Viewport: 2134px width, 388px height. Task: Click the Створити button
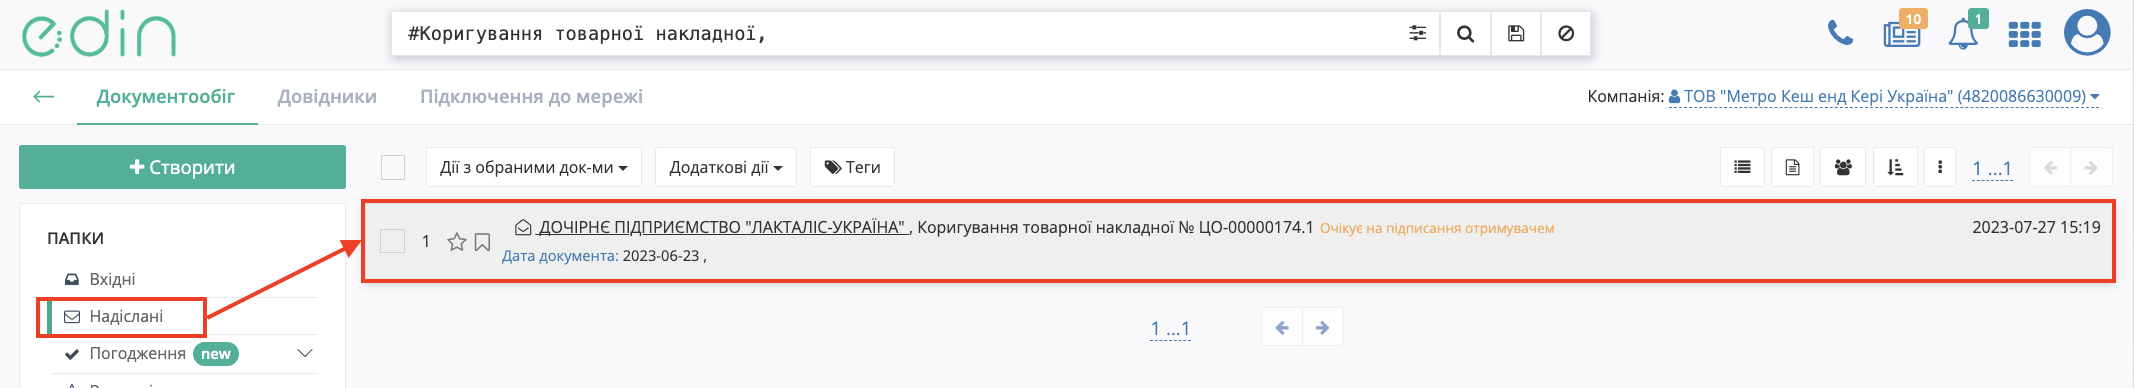[x=182, y=167]
